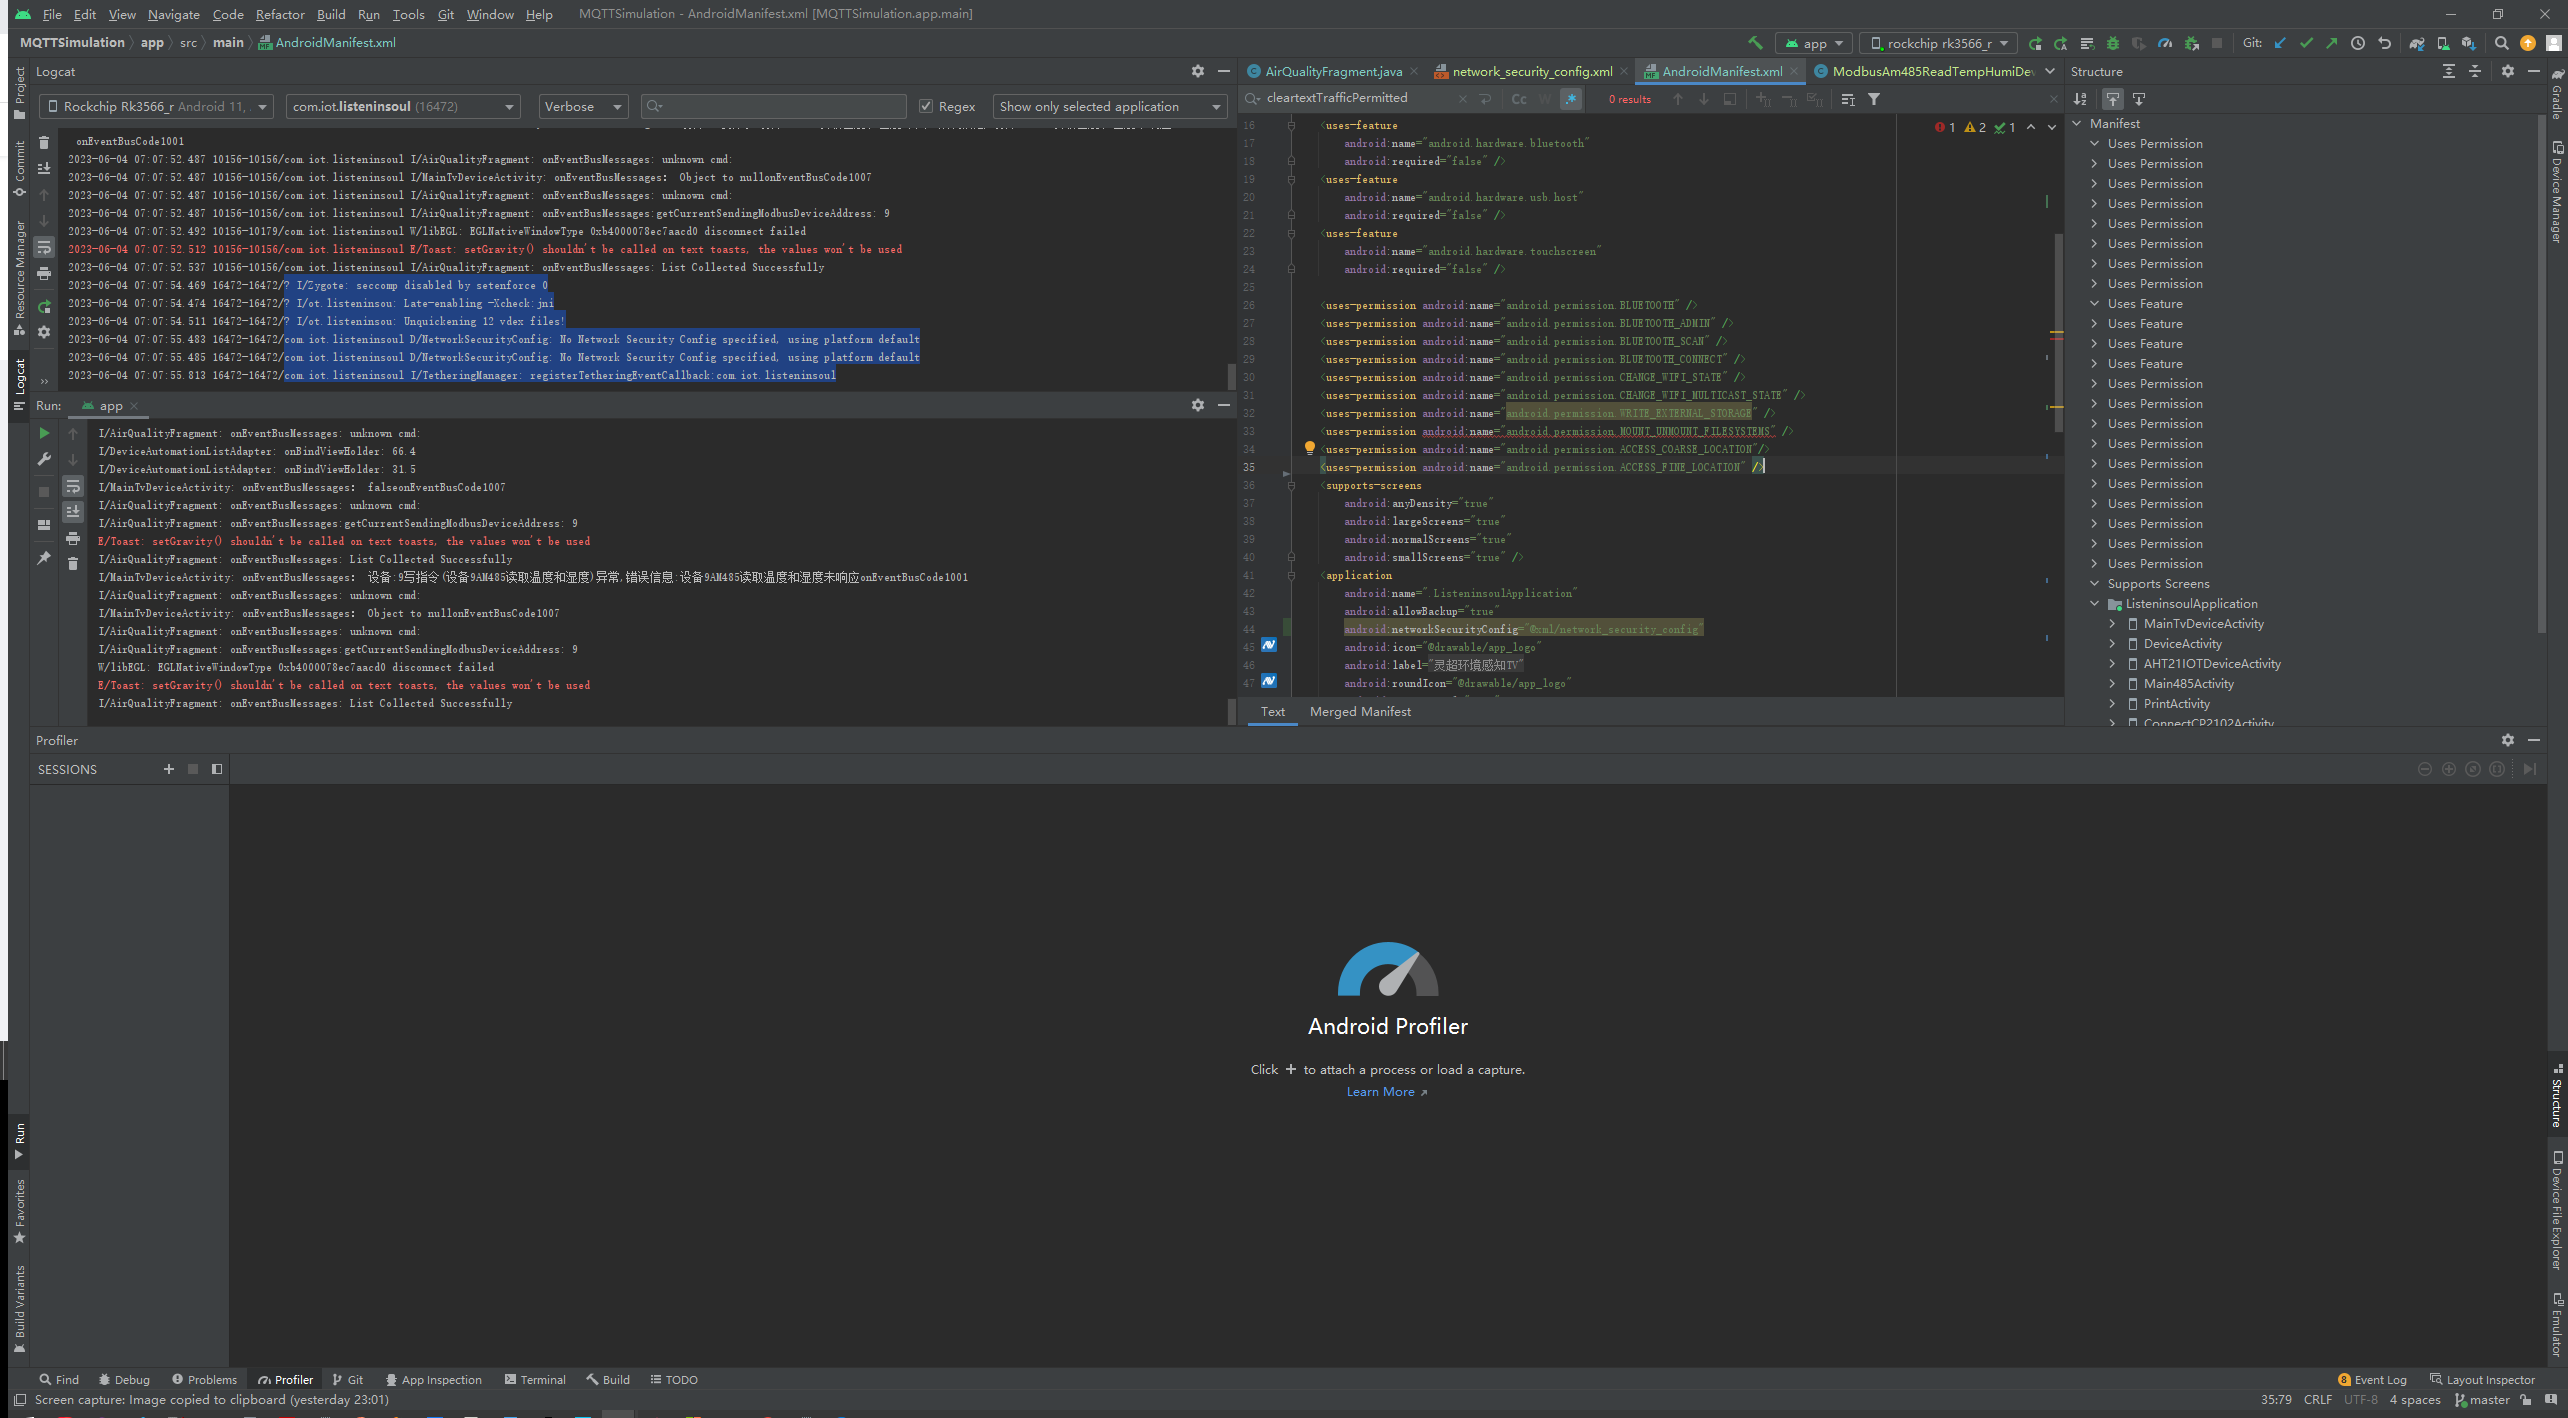Screen dimensions: 2568x1418
Task: Open the Navigate menu
Action: tap(173, 14)
